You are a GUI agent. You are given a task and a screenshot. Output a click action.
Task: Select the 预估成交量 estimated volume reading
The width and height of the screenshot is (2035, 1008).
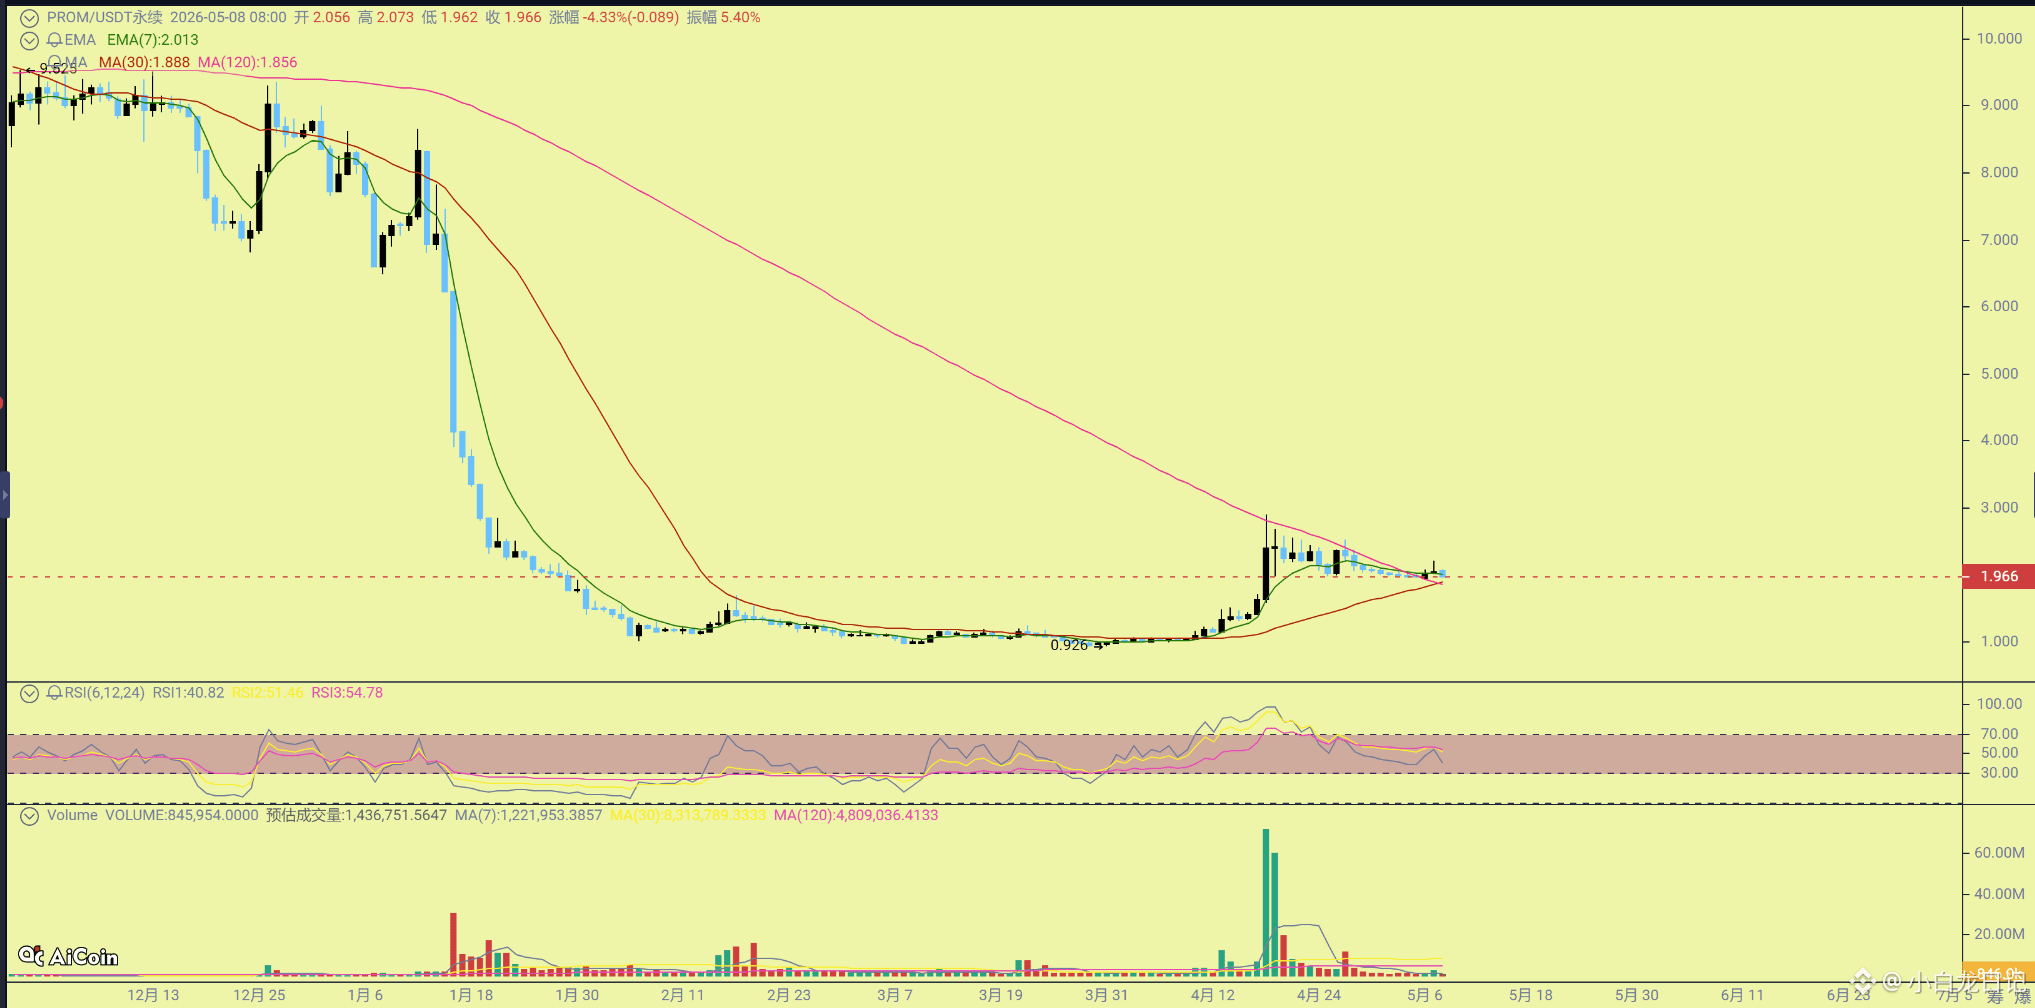point(356,816)
